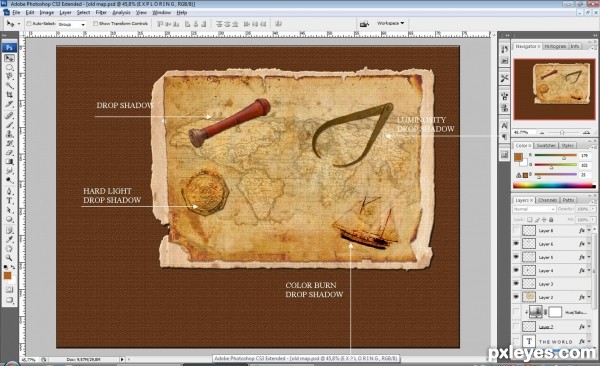Switch to the Swatches tab
Image resolution: width=600 pixels, height=366 pixels.
pos(546,145)
